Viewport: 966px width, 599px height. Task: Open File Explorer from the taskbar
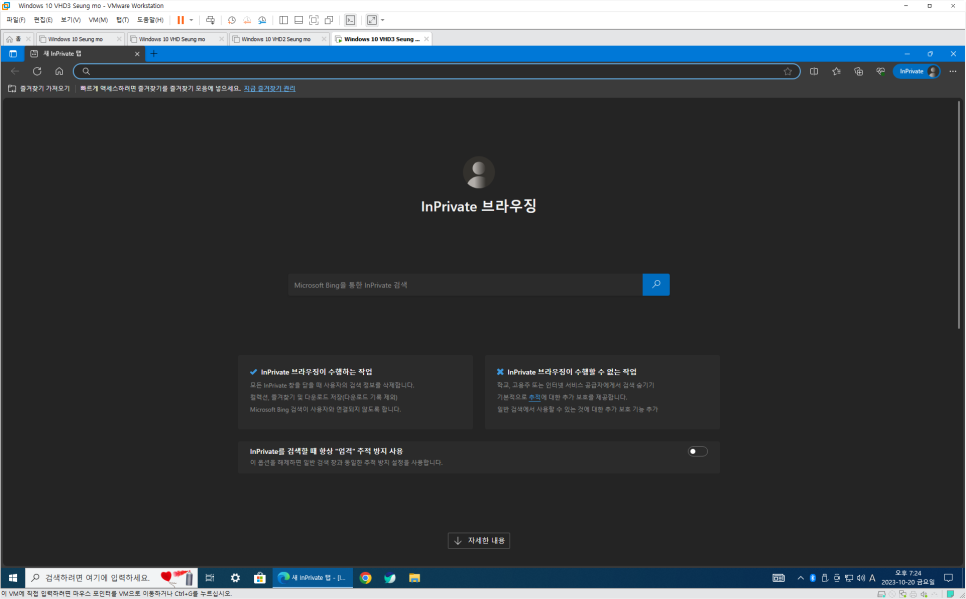pyautogui.click(x=415, y=578)
